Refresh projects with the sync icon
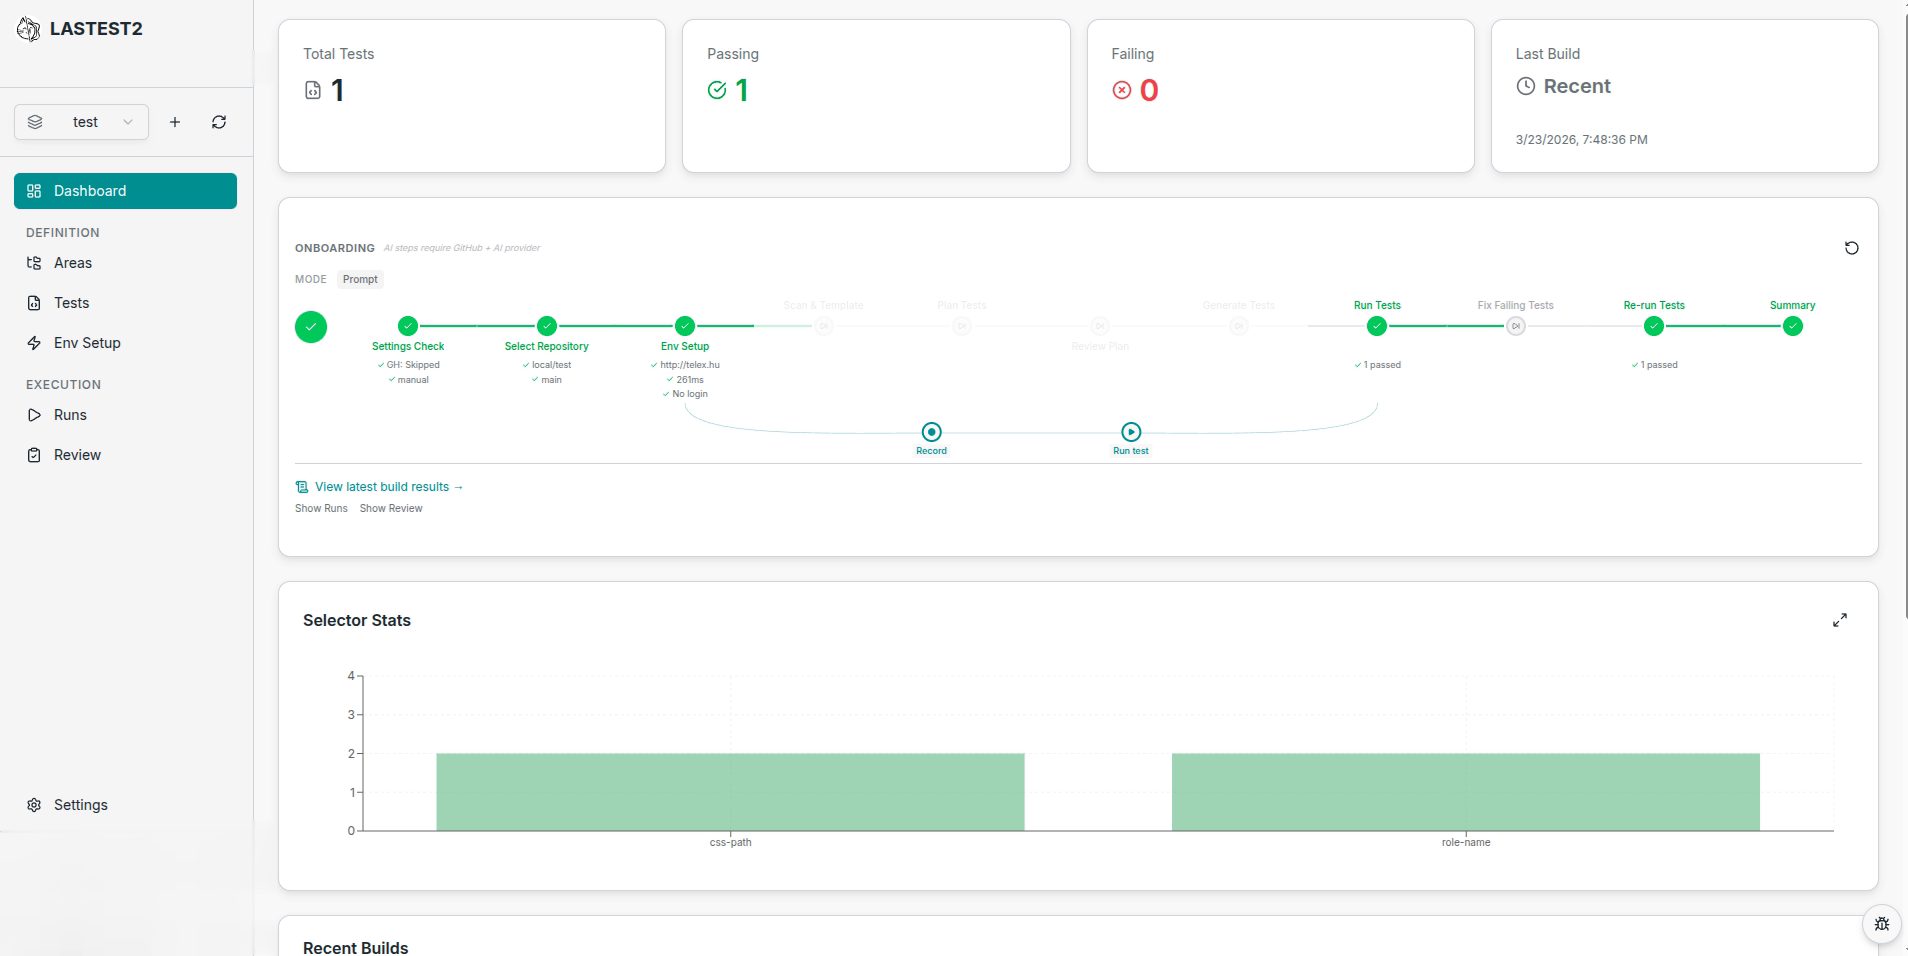Viewport: 1908px width, 956px height. (x=219, y=122)
